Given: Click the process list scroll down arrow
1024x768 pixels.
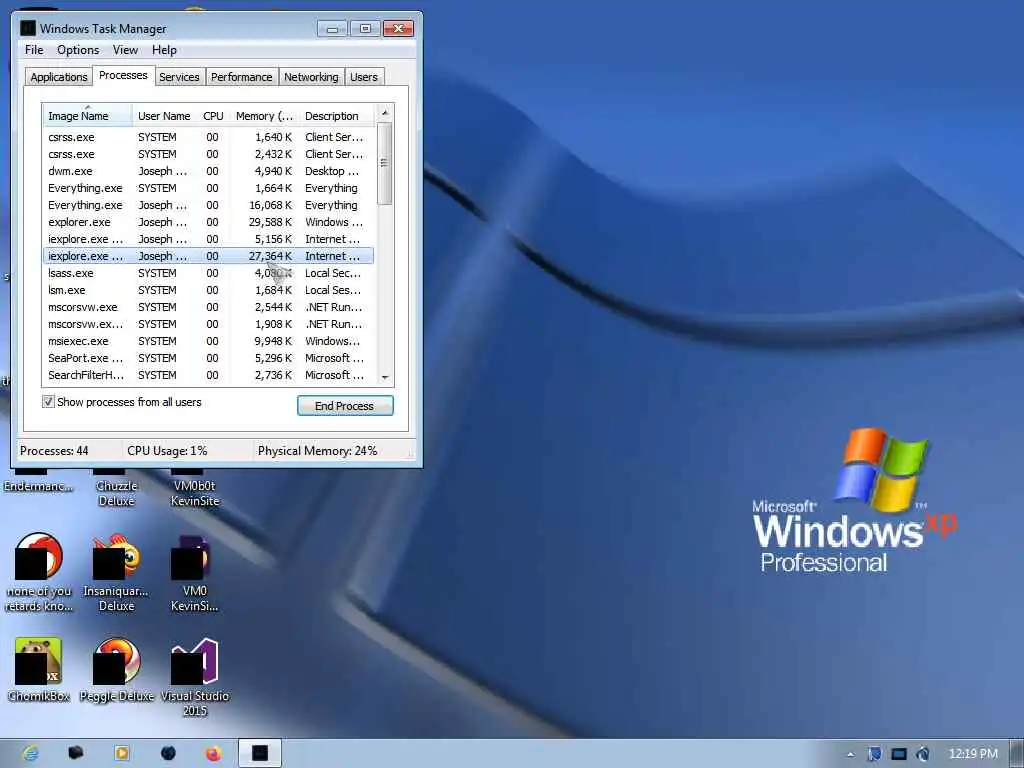Looking at the screenshot, I should [x=385, y=377].
